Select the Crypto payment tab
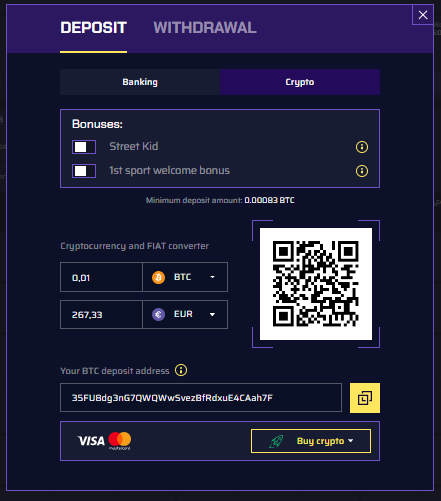Viewport: 441px width, 501px height. [x=300, y=82]
